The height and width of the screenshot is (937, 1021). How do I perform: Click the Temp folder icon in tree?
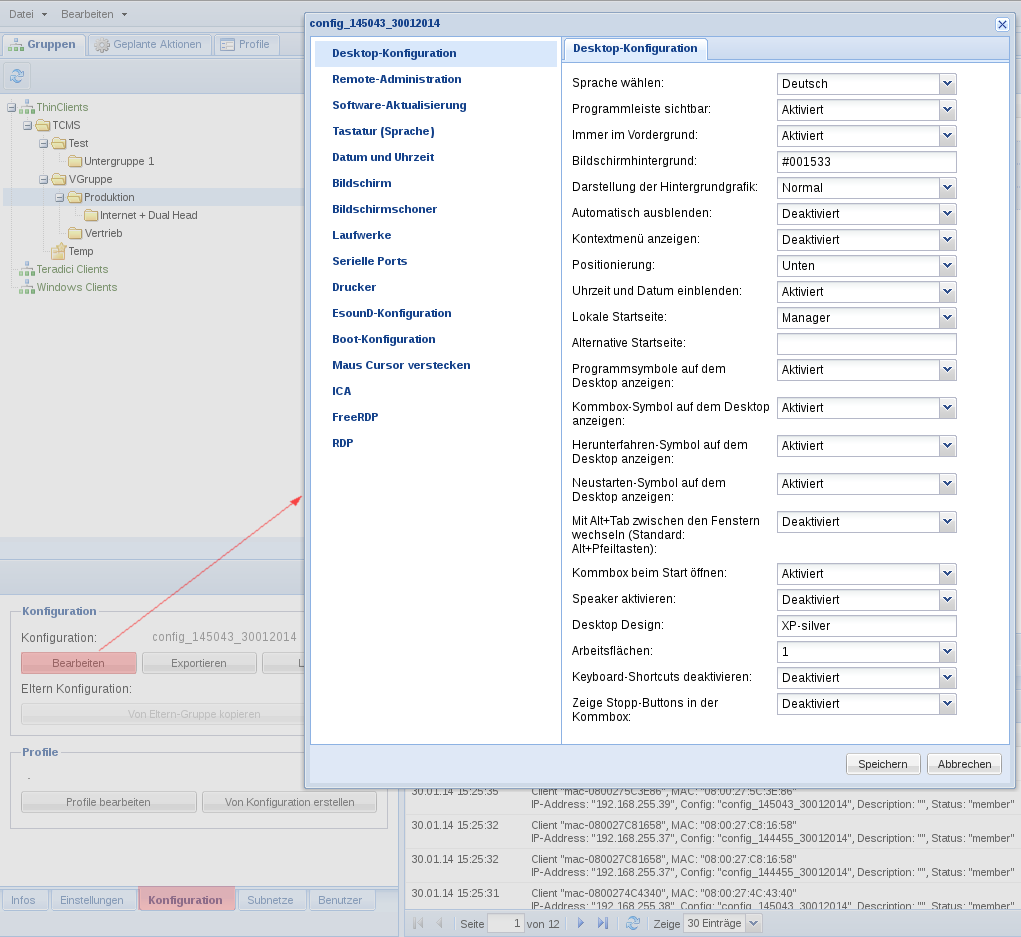click(58, 251)
